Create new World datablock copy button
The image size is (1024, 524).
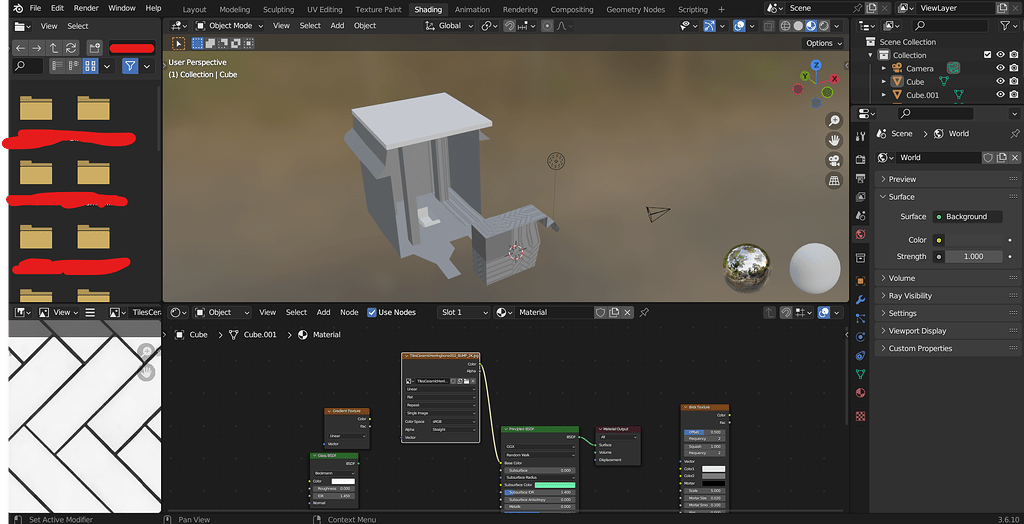pos(1001,157)
